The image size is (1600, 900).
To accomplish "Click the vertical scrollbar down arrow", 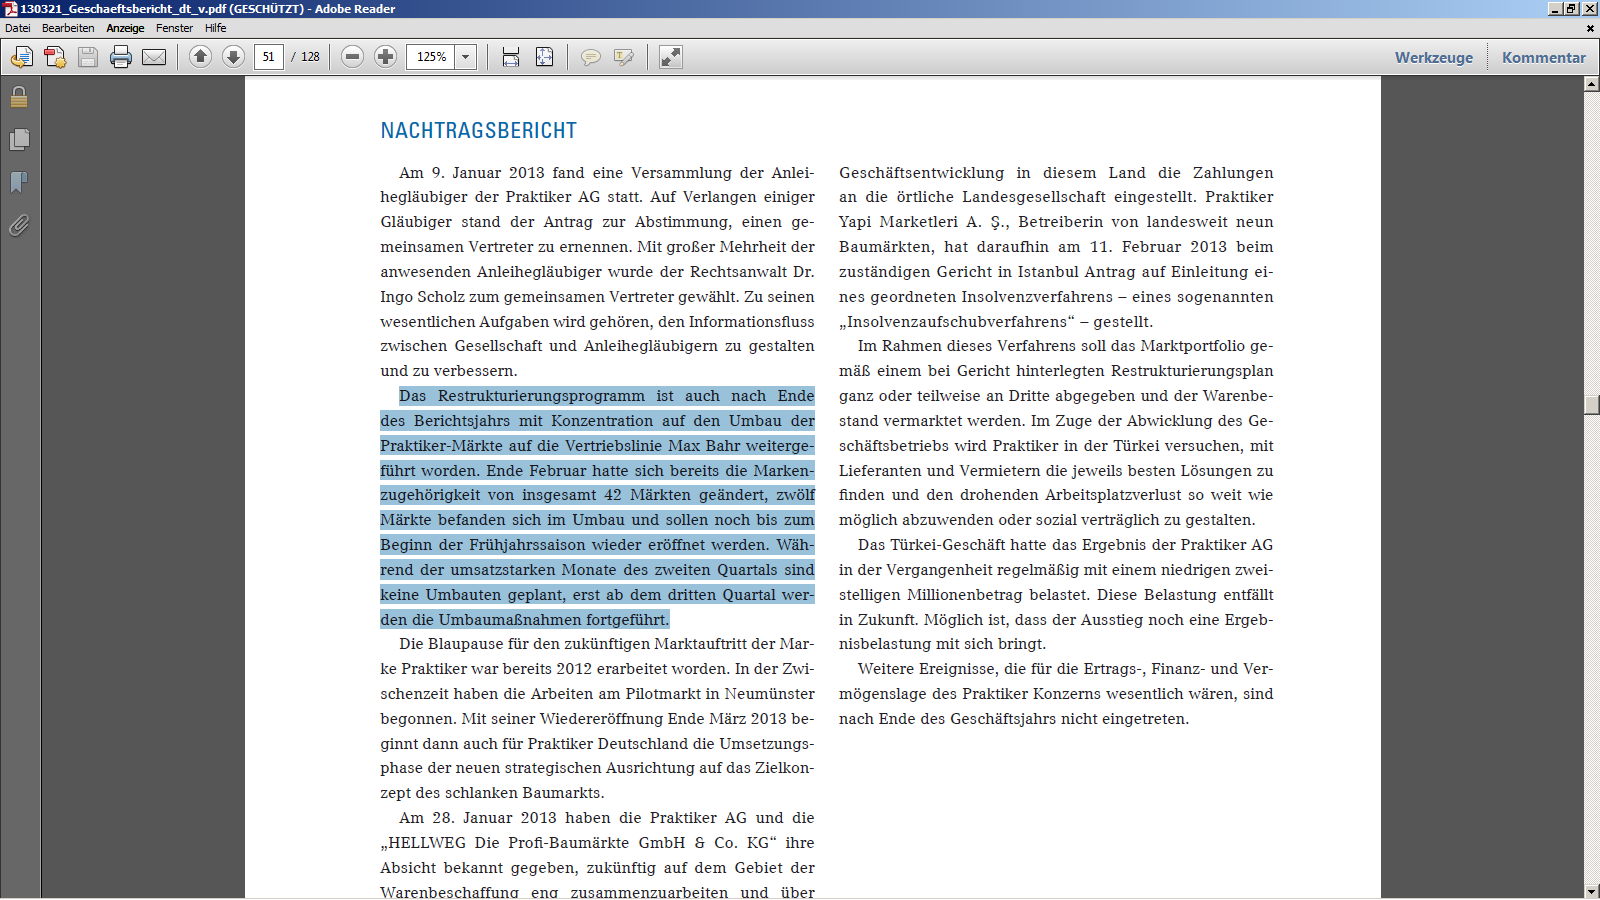I will click(x=1592, y=891).
